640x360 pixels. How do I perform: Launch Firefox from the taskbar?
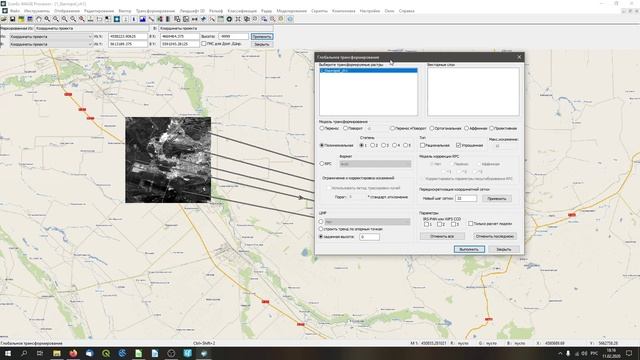click(x=73, y=353)
